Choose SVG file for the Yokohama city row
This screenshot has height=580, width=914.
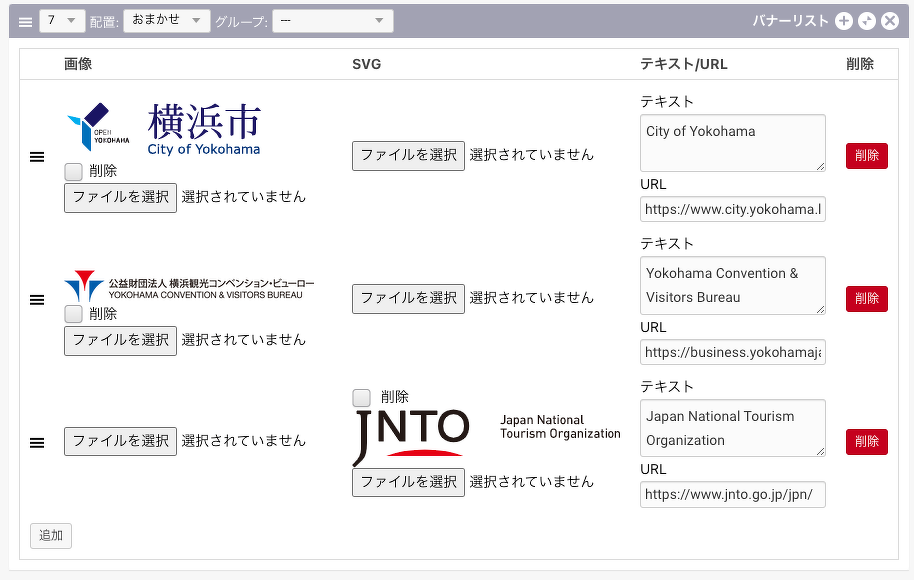[x=408, y=155]
